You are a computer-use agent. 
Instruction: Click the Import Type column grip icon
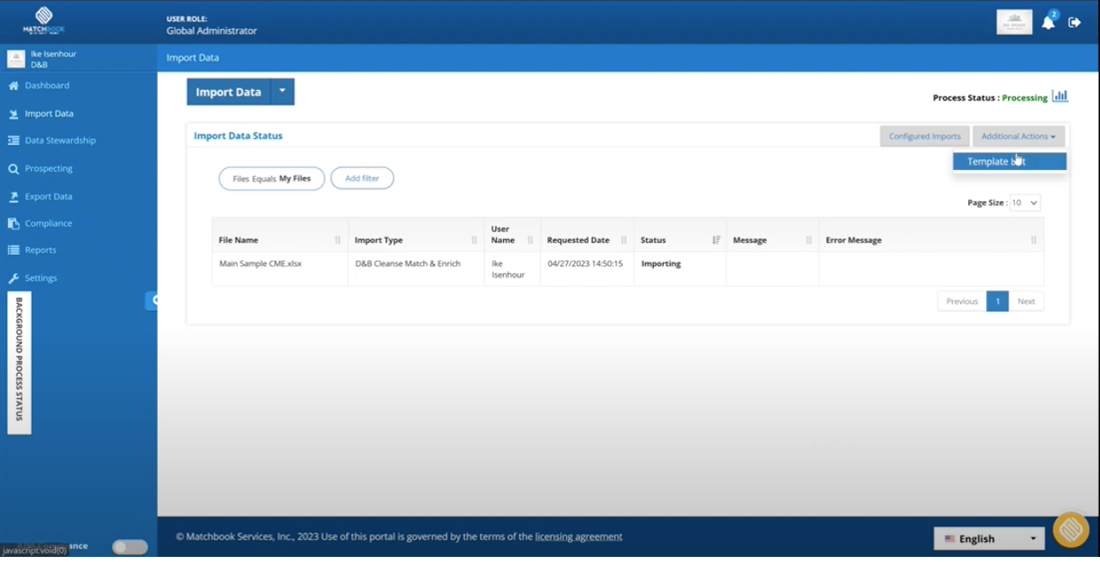click(x=474, y=240)
